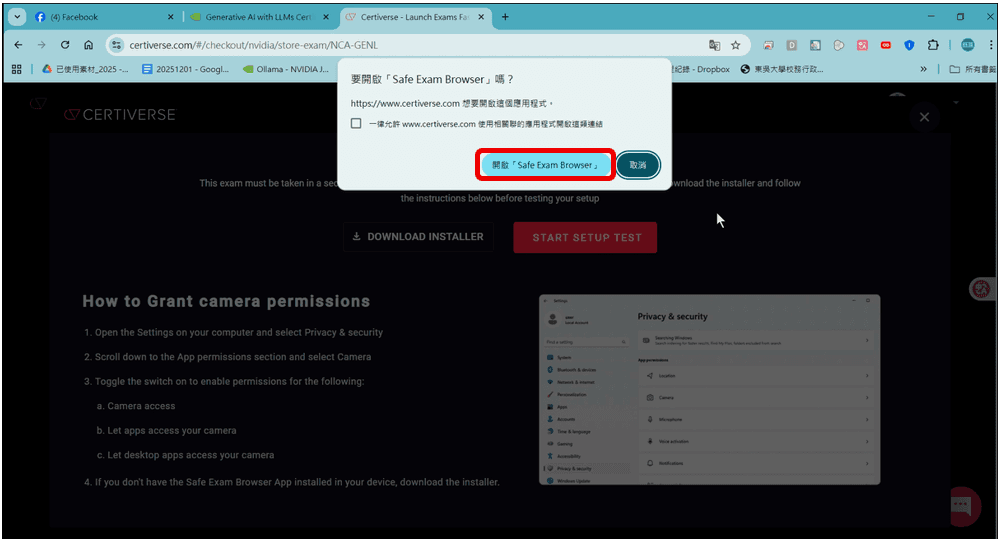The image size is (1000, 541).
Task: Tick the always allow www.certiverse.com checkbox
Action: [x=356, y=123]
